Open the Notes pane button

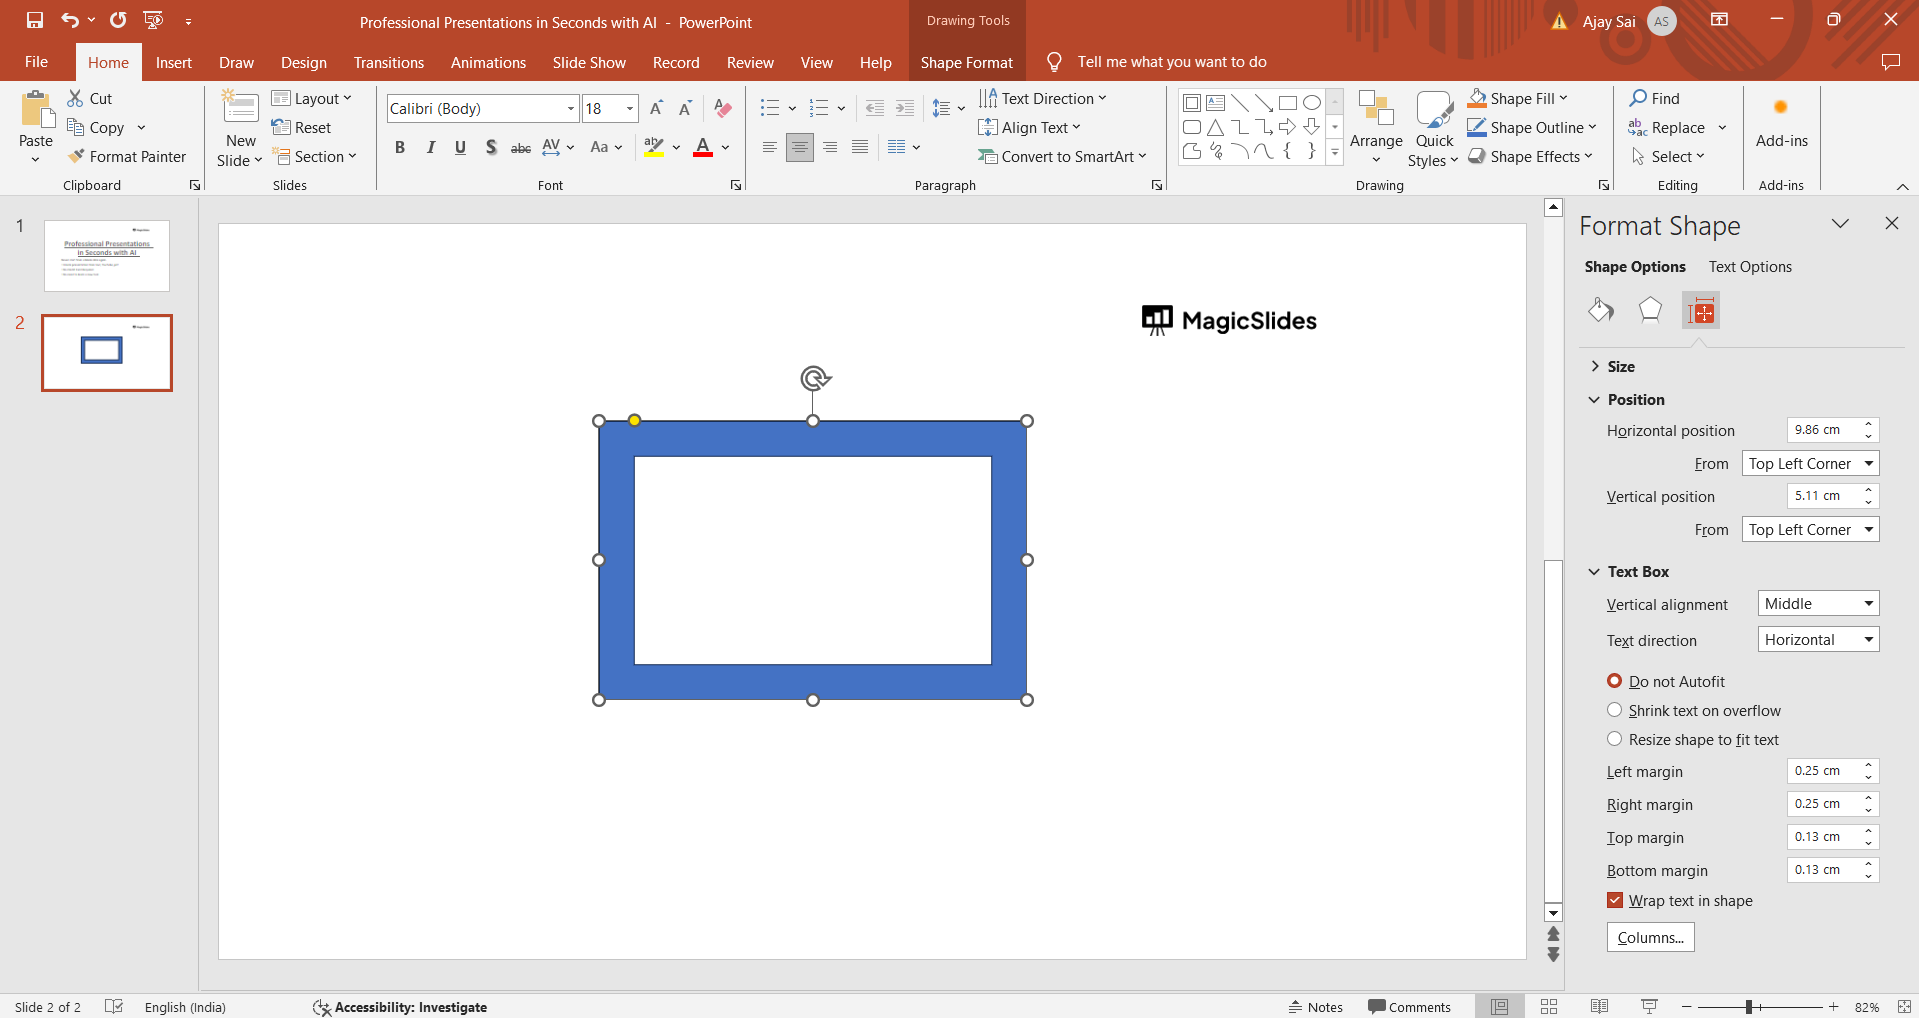click(x=1315, y=1007)
